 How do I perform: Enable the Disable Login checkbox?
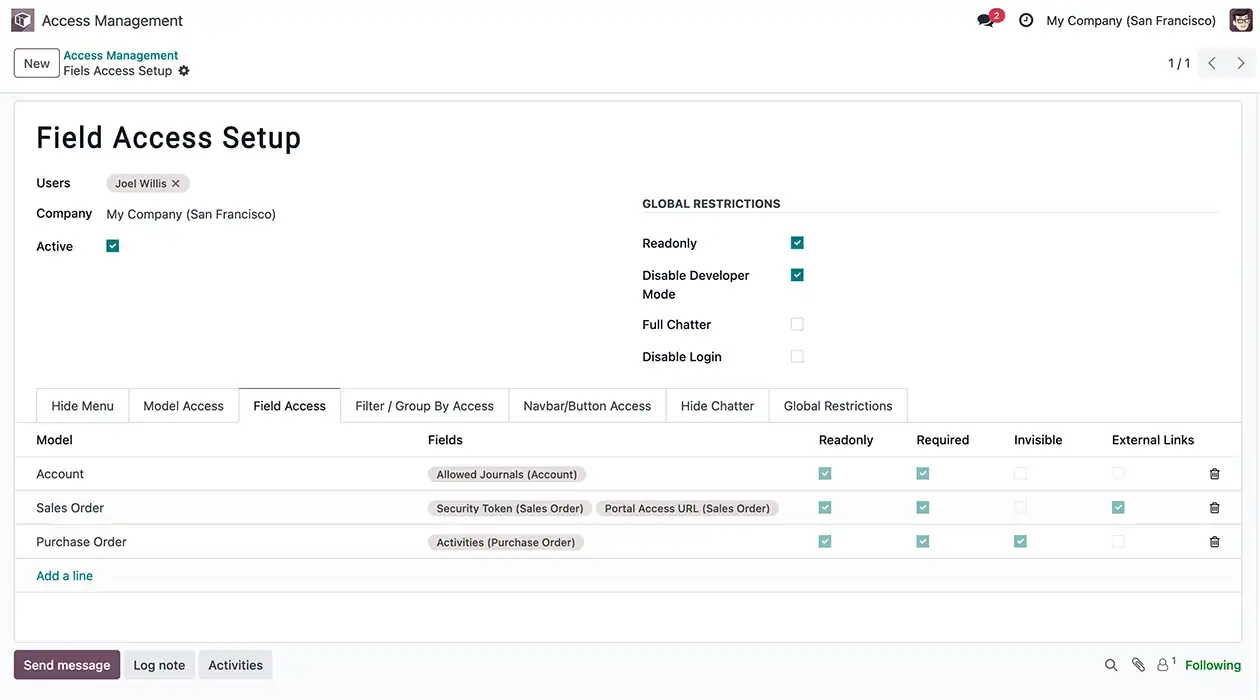[797, 356]
